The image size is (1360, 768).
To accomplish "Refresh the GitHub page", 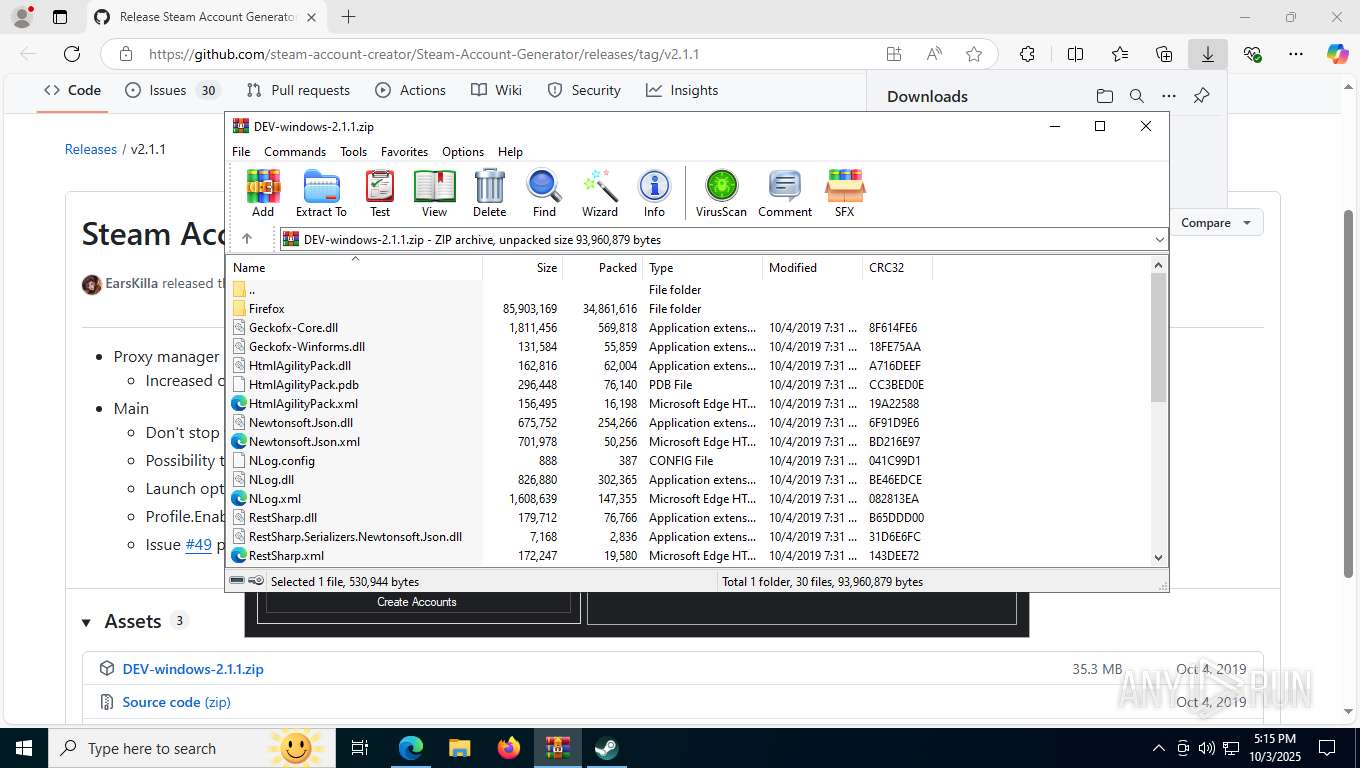I will coord(72,54).
